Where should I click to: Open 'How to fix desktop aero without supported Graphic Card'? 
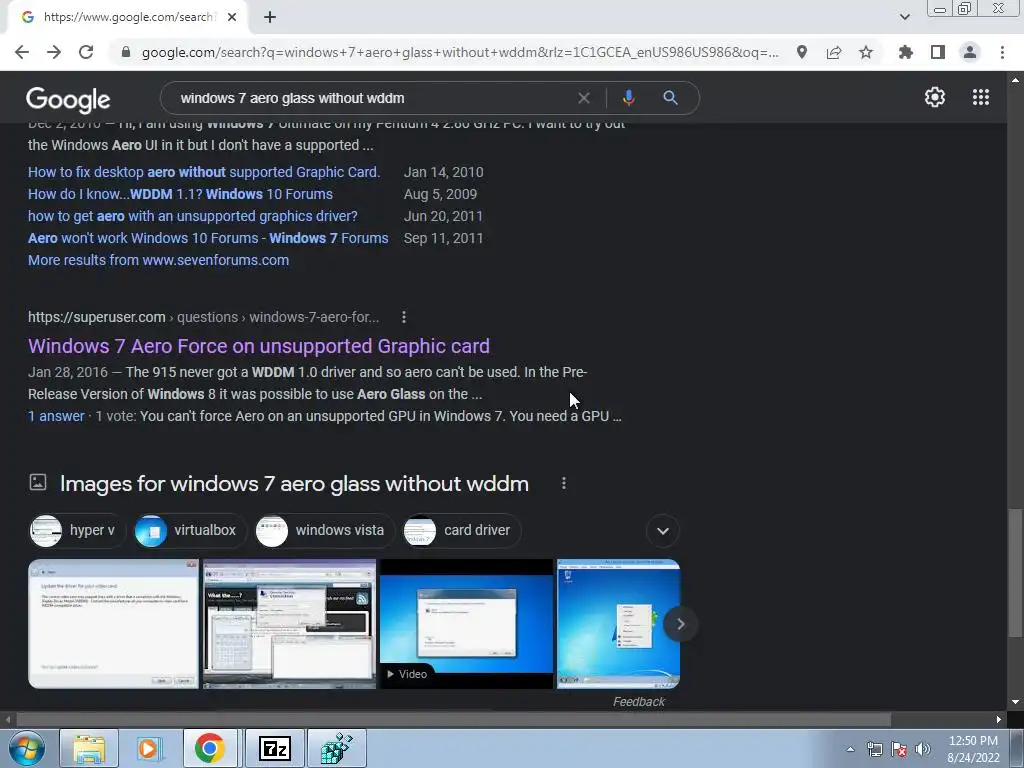coord(204,172)
